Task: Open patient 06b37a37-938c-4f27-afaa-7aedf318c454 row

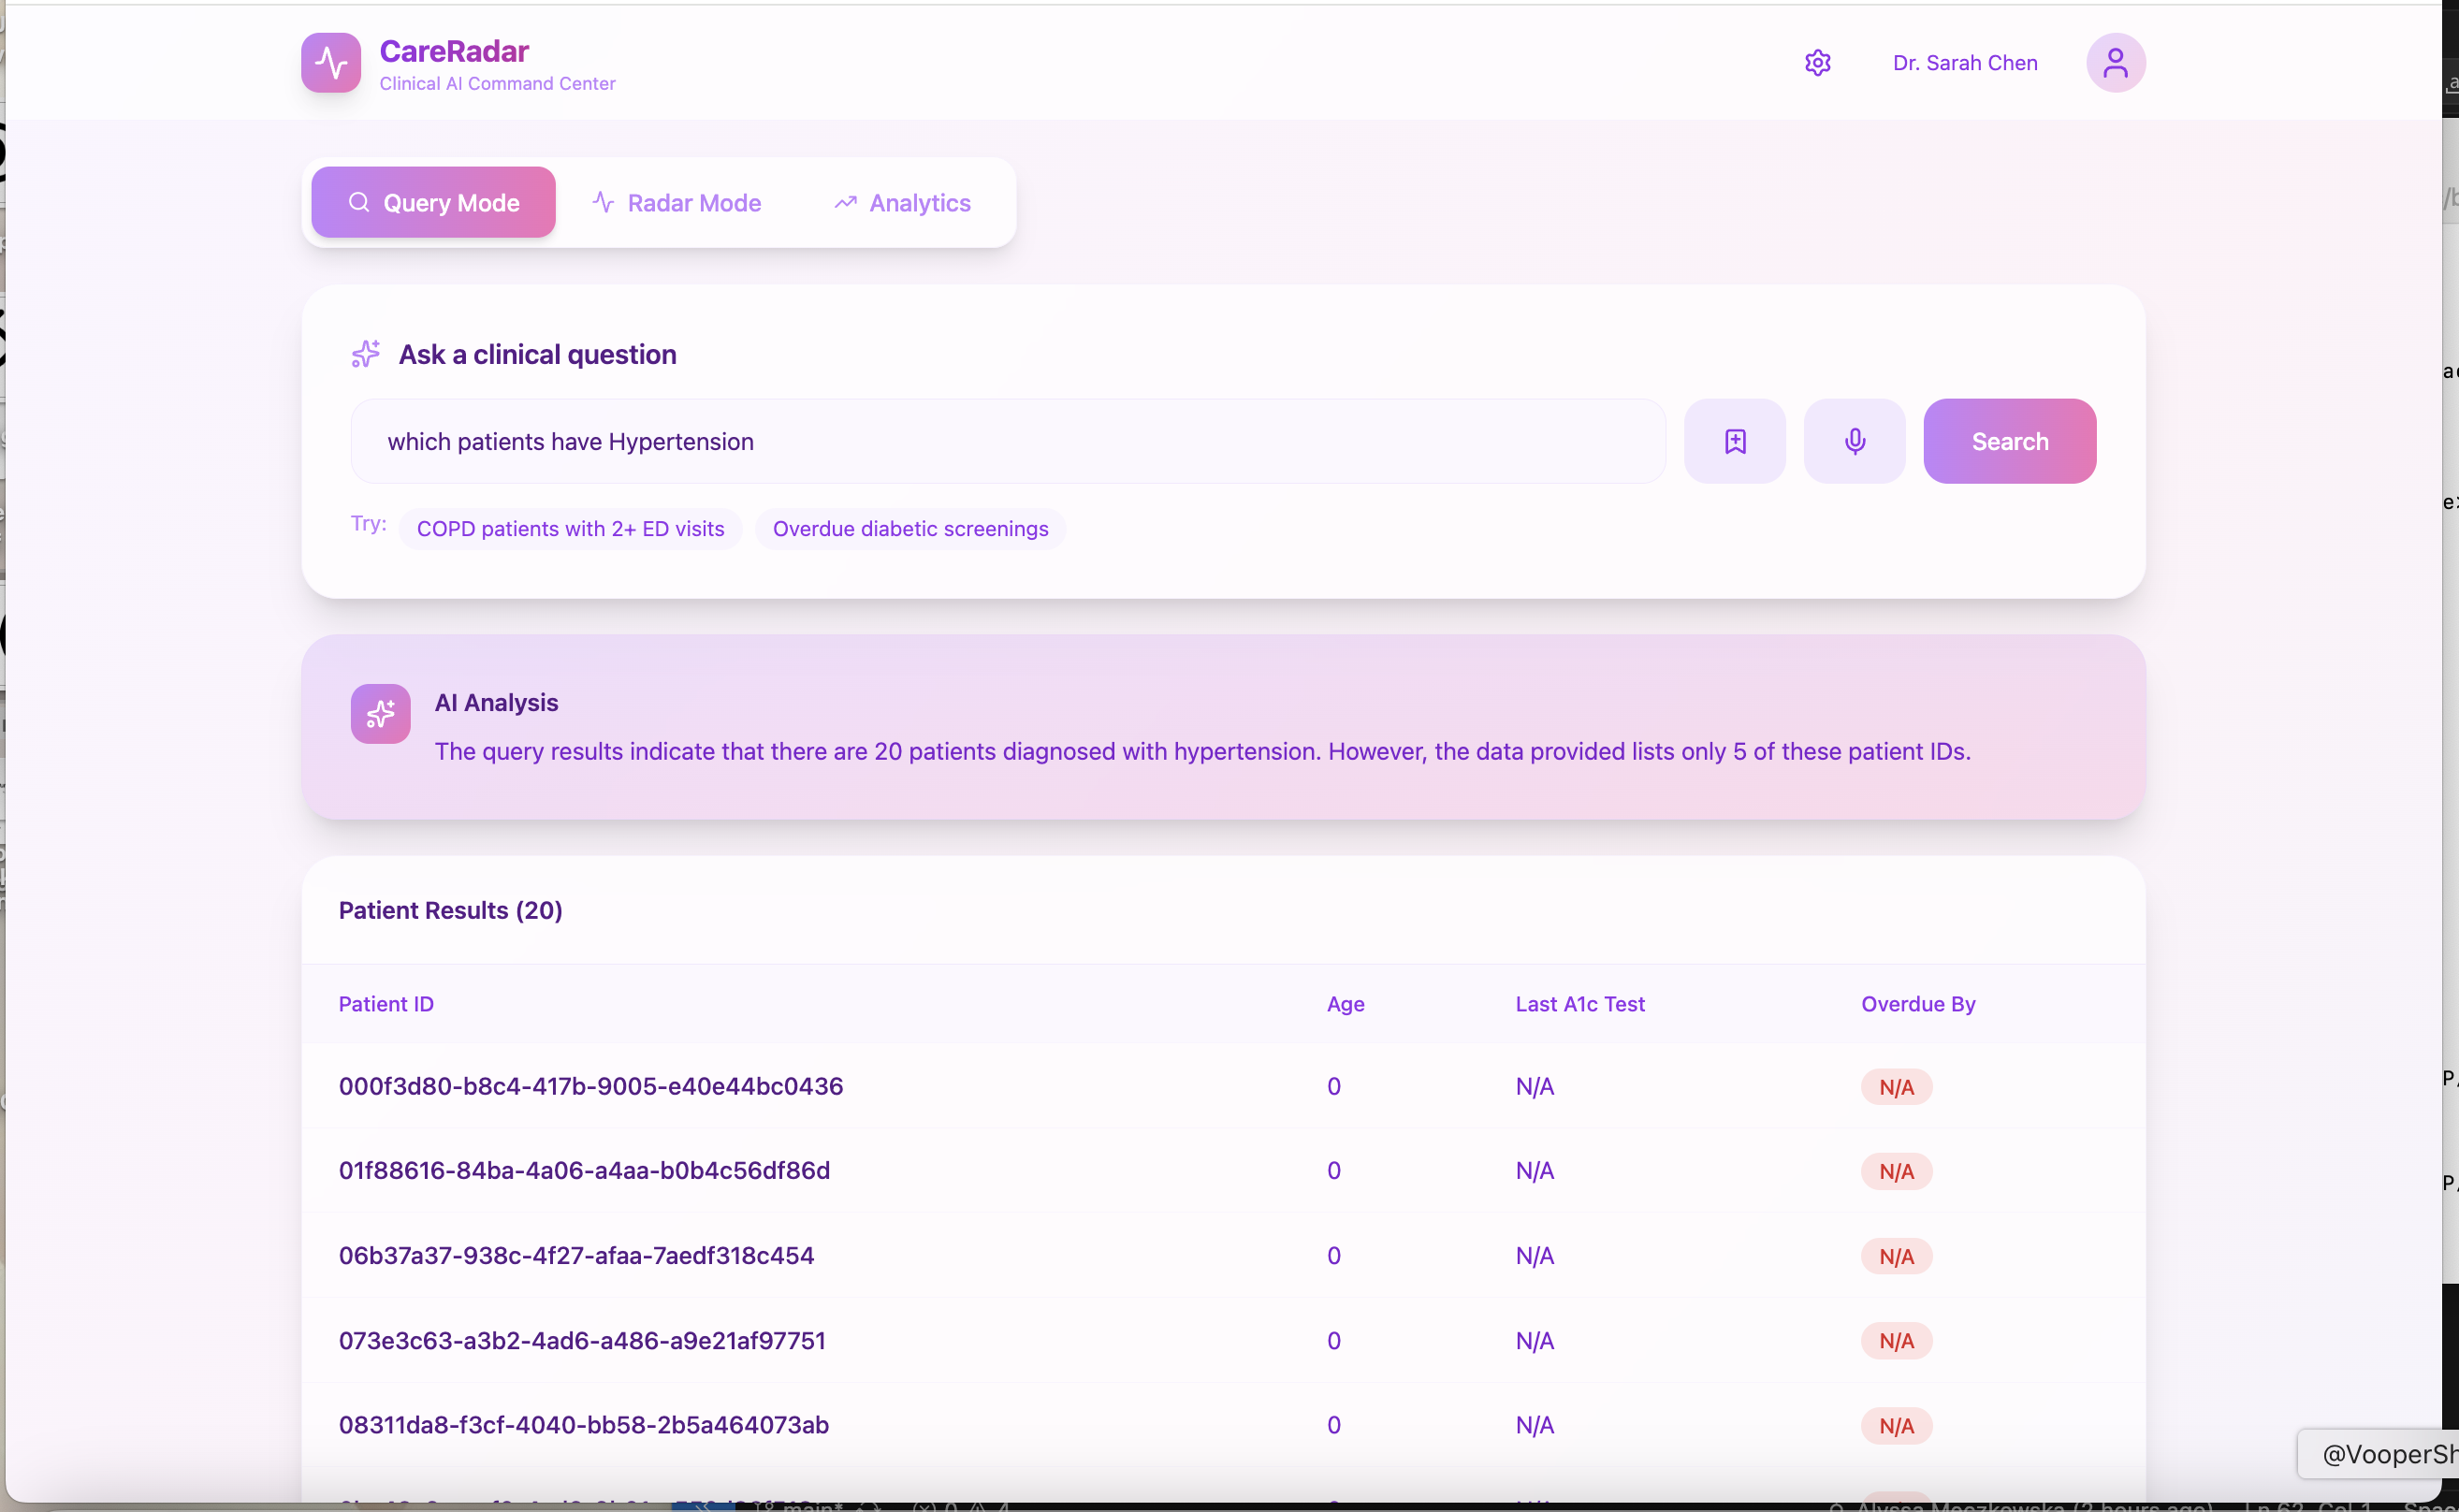Action: [576, 1255]
